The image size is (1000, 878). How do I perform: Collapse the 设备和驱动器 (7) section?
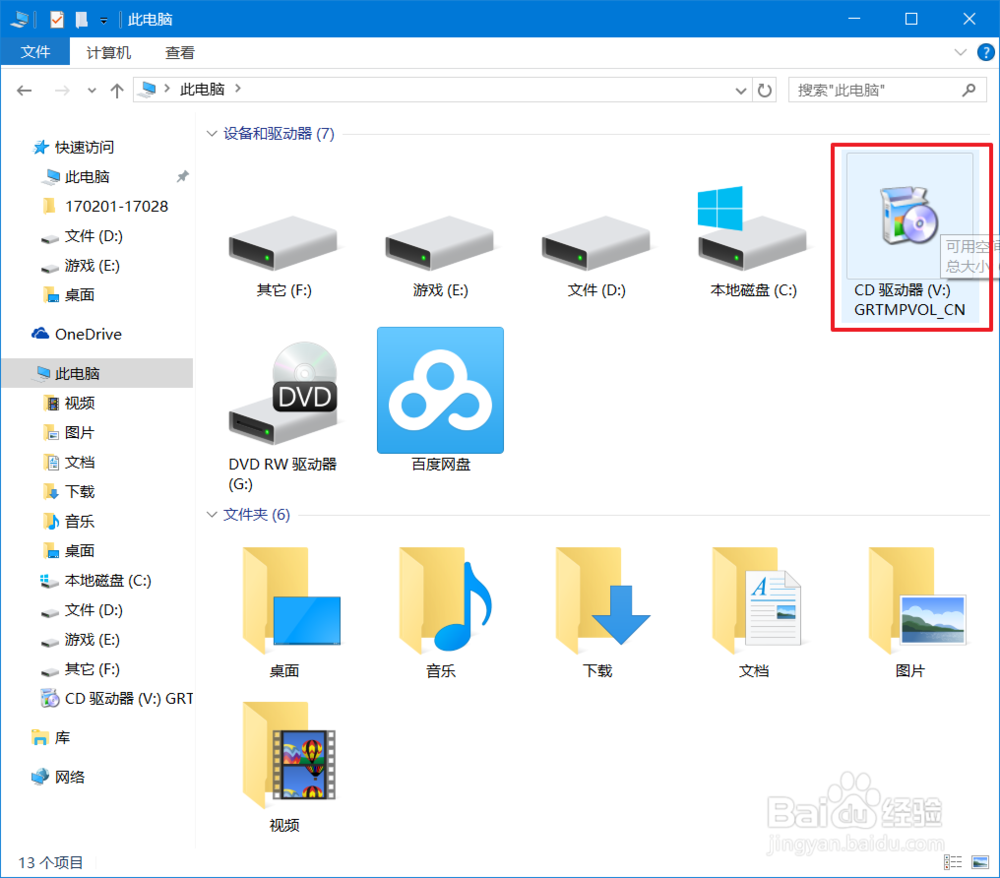click(212, 133)
